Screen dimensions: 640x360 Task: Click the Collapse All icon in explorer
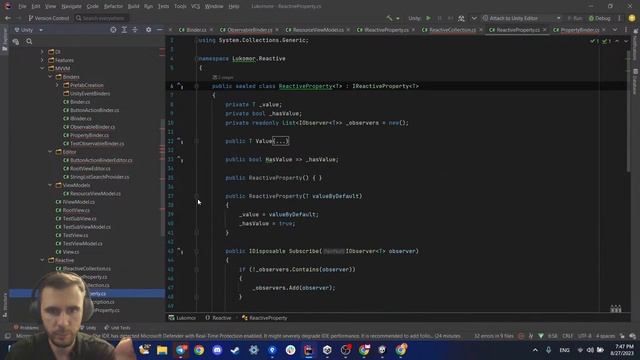click(135, 30)
